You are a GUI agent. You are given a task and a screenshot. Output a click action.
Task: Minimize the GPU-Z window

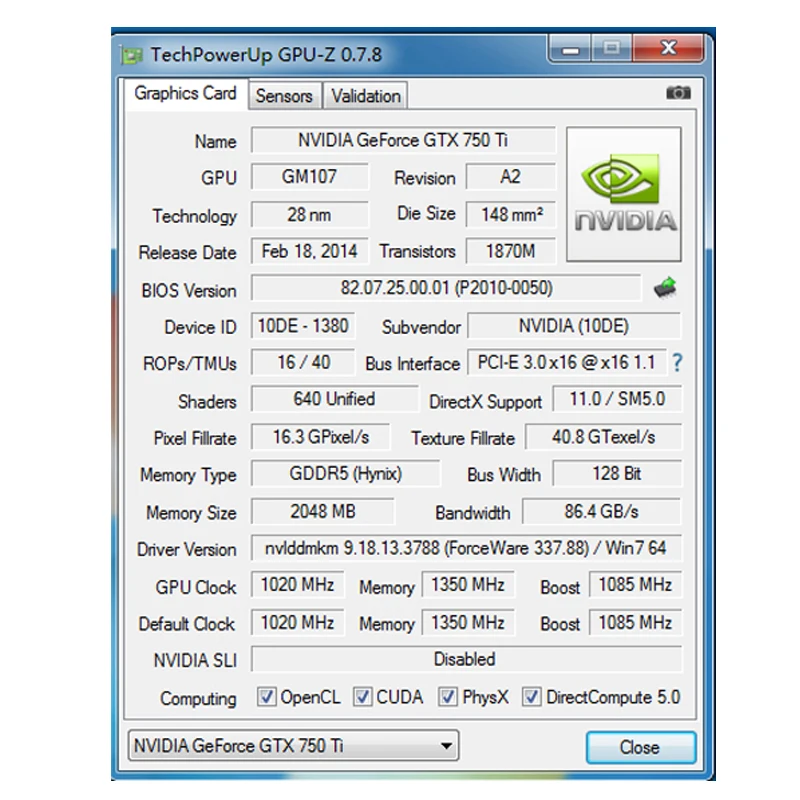pos(570,49)
